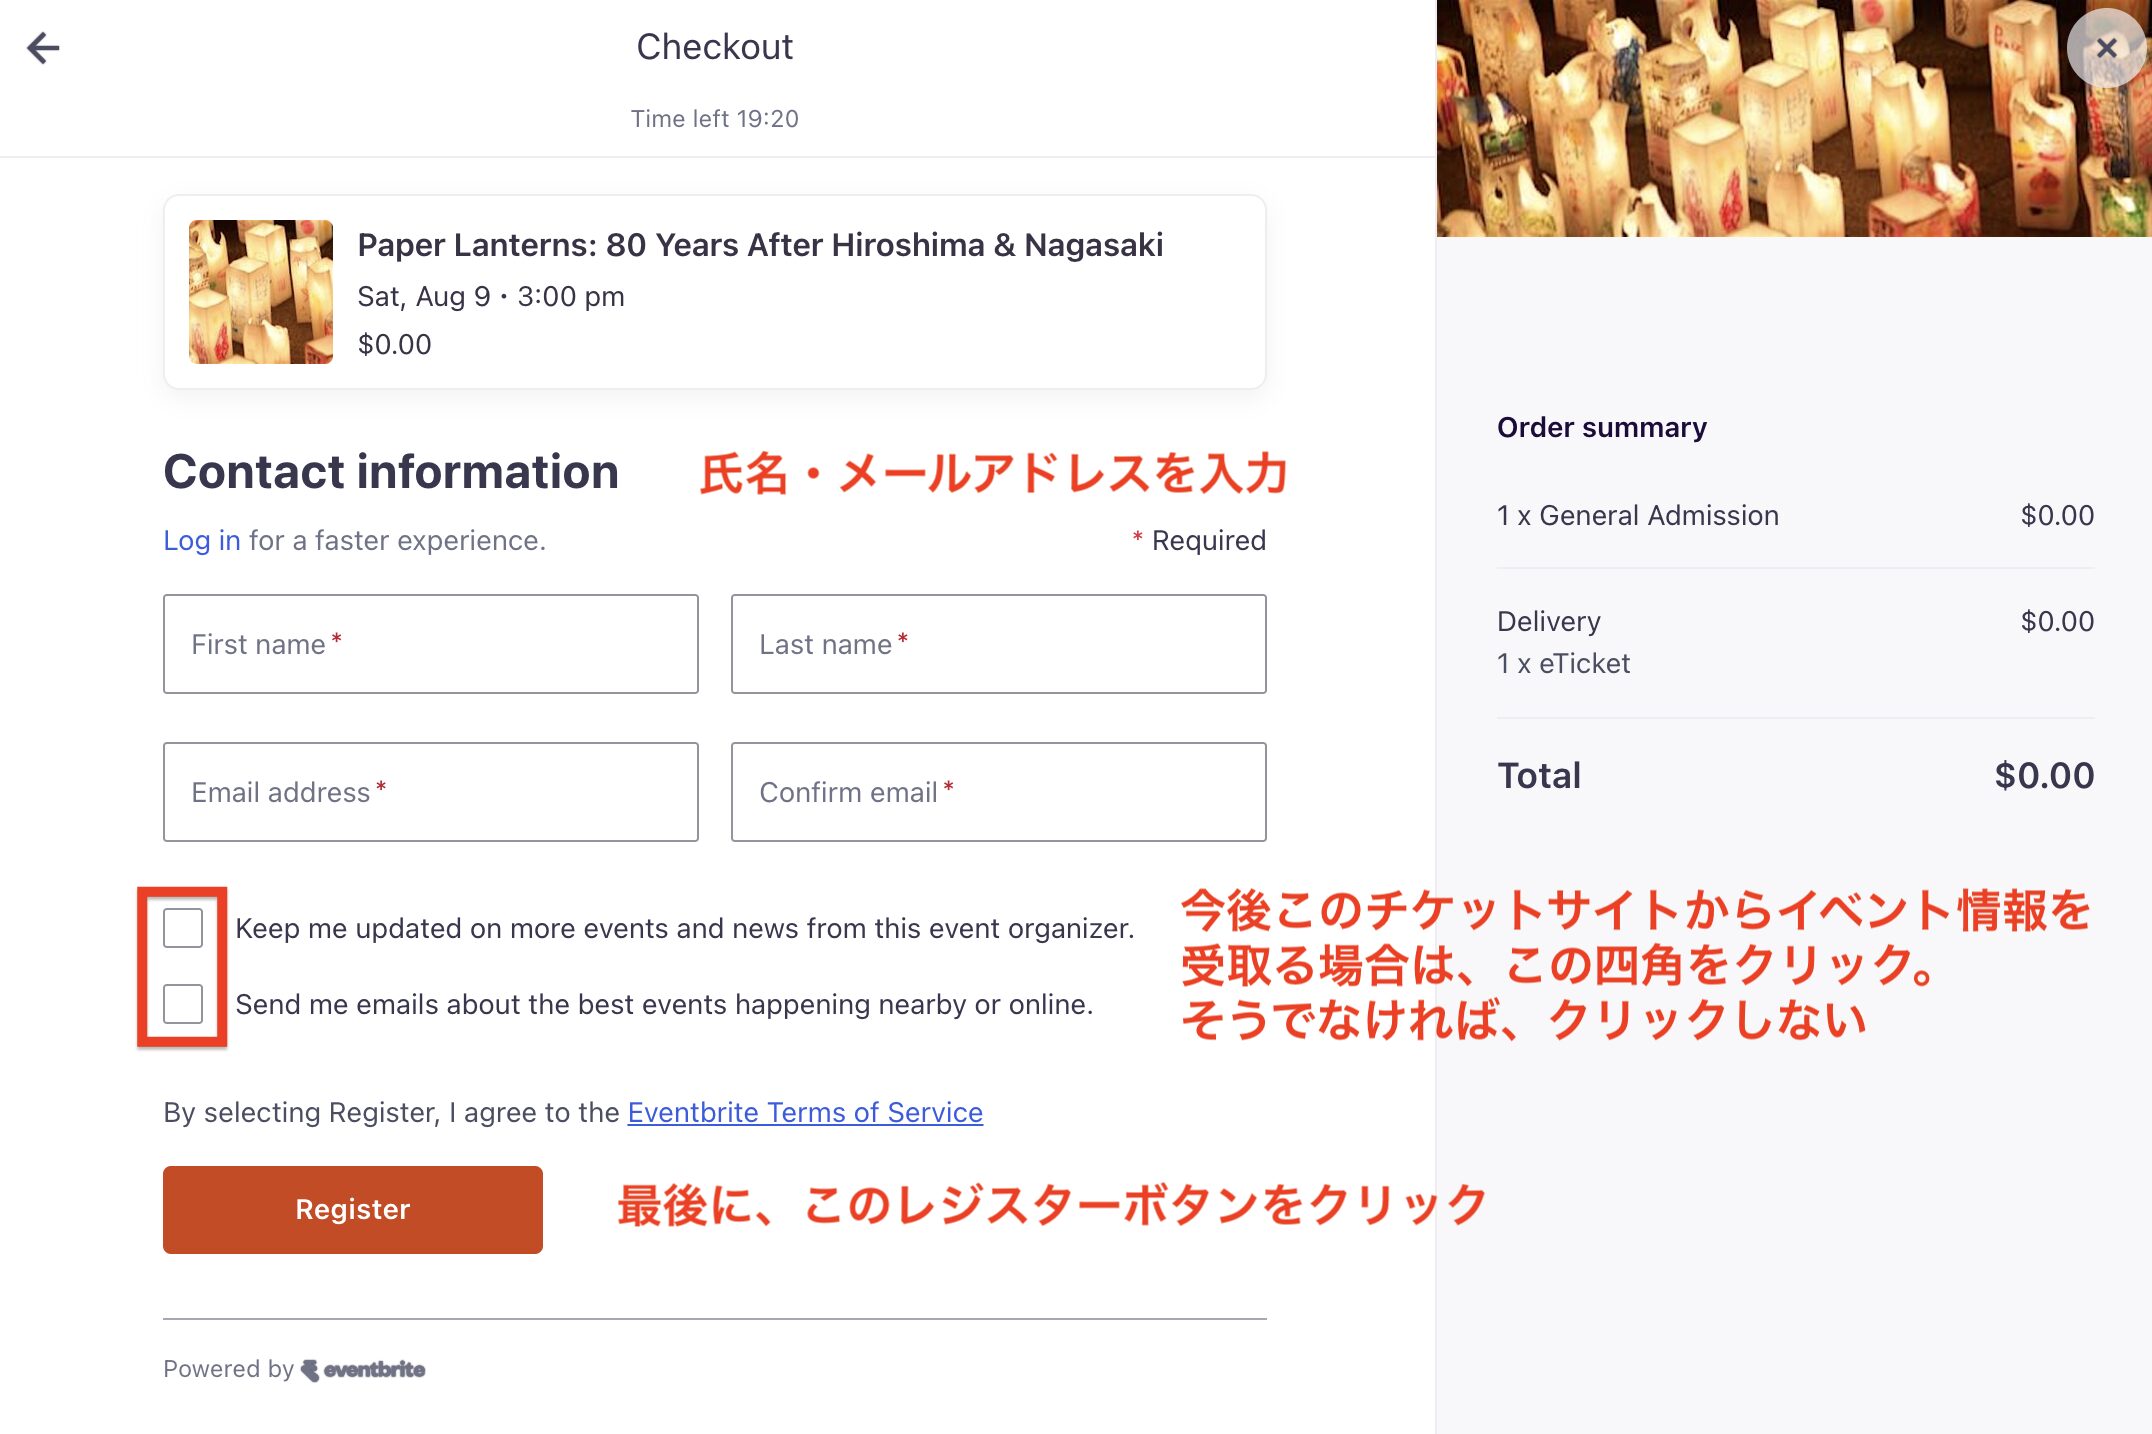Open Eventbrite Terms of Service link
Viewport: 2152px width, 1434px height.
point(805,1112)
